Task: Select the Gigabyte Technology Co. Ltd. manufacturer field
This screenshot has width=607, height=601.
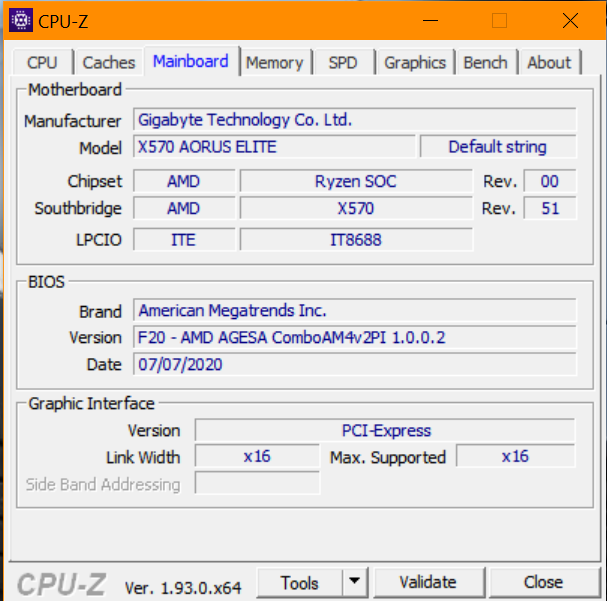Action: [x=355, y=120]
